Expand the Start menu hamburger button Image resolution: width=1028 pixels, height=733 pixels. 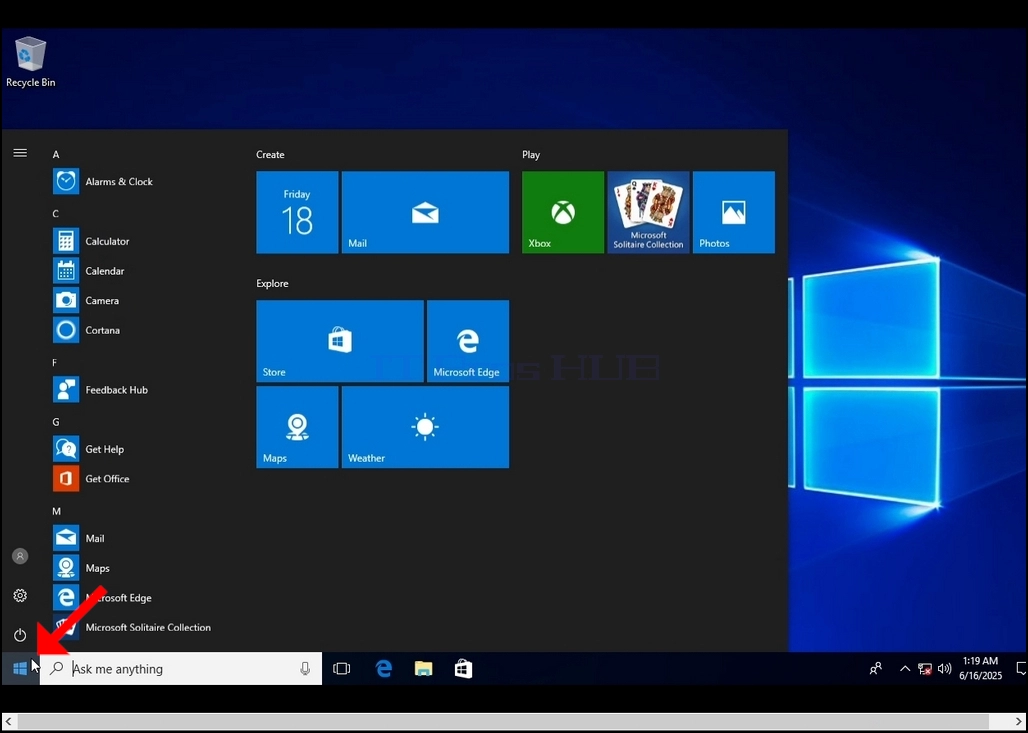click(x=20, y=153)
